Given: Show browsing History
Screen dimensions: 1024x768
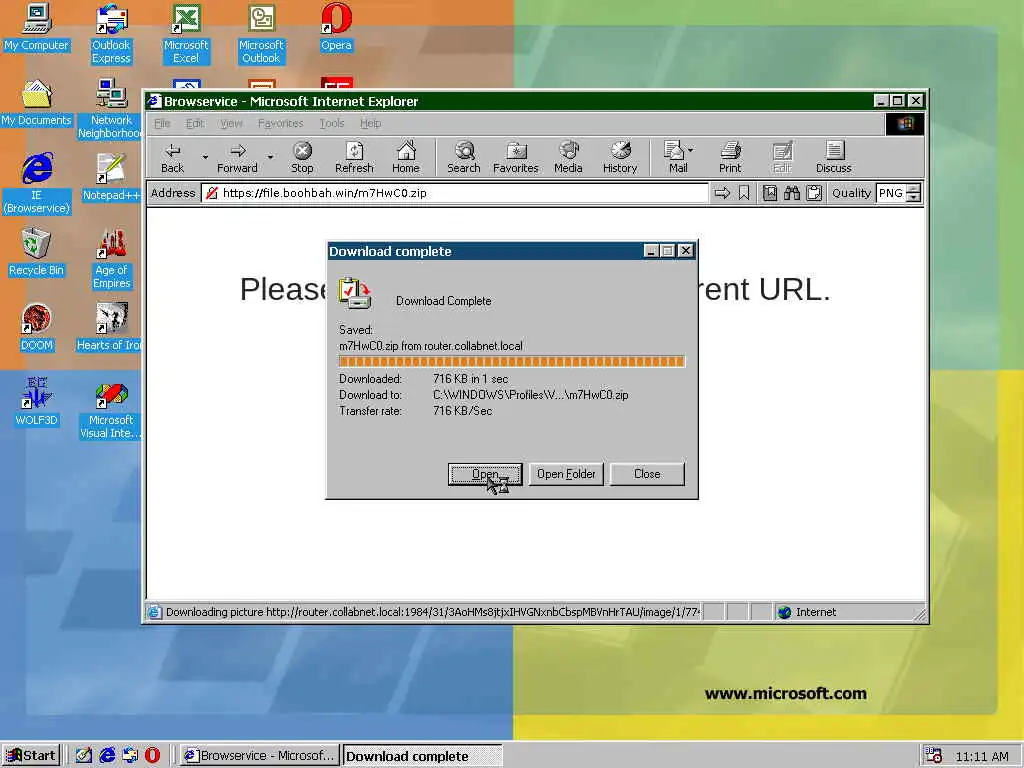Looking at the screenshot, I should (620, 158).
